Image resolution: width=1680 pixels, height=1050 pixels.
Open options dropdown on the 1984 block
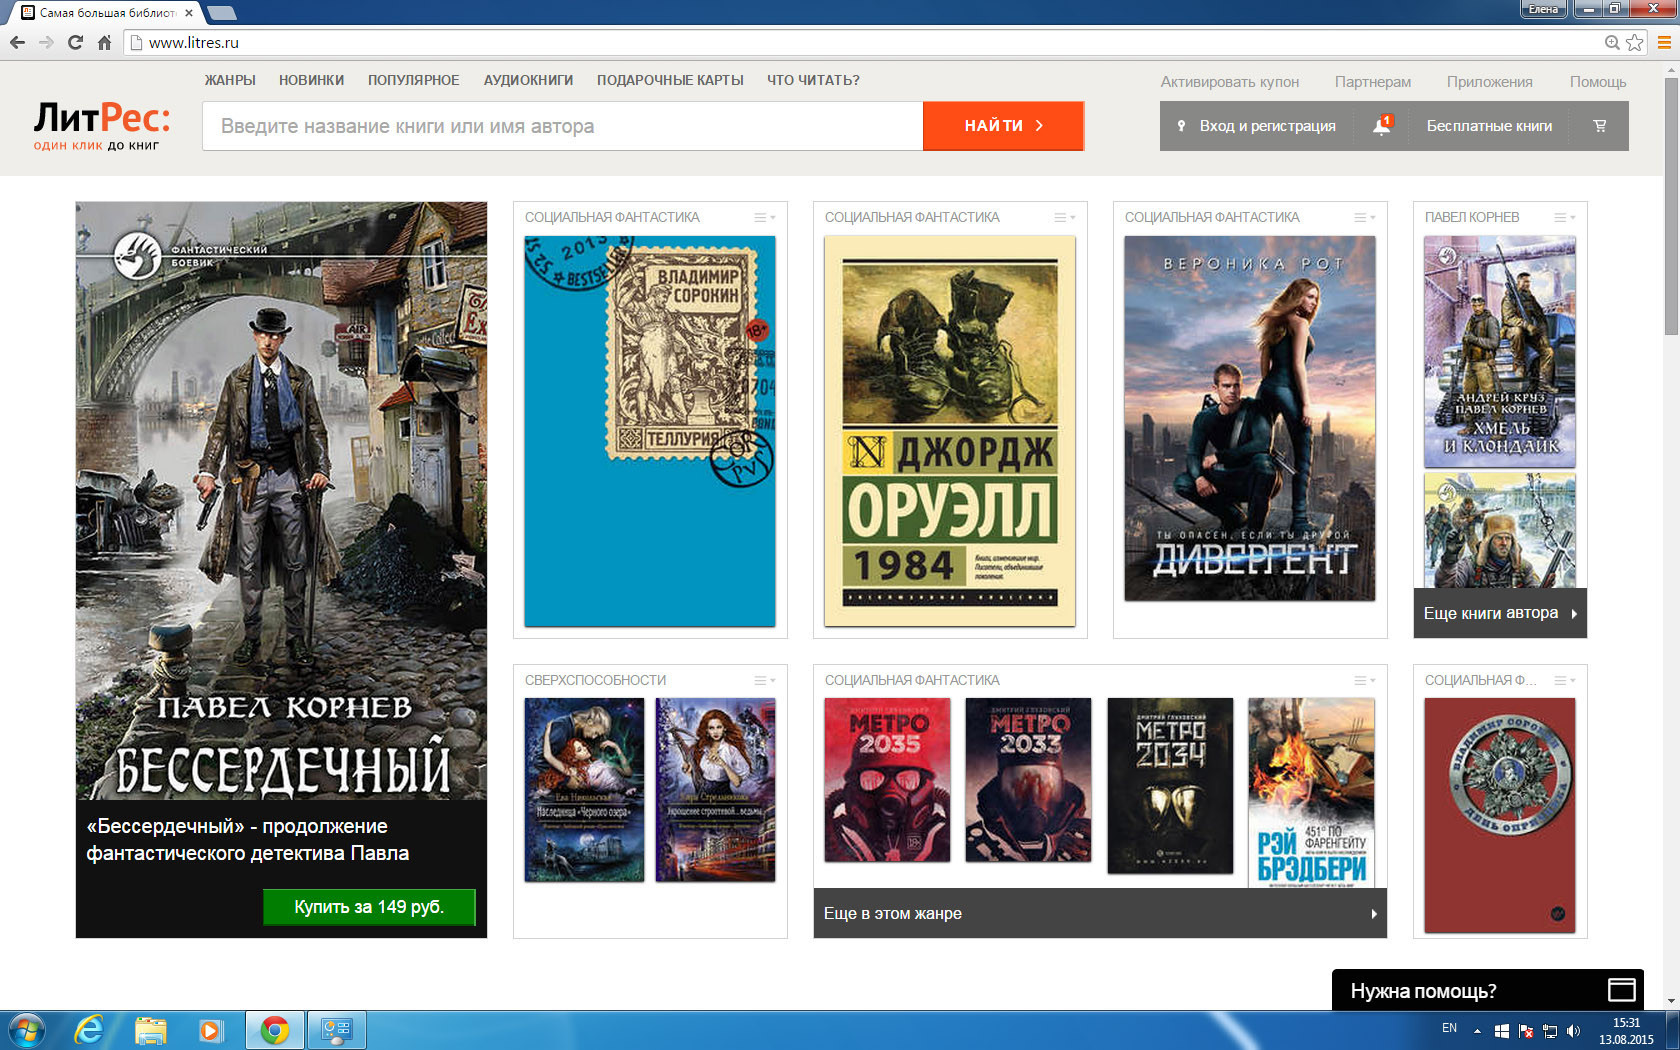coord(1064,217)
